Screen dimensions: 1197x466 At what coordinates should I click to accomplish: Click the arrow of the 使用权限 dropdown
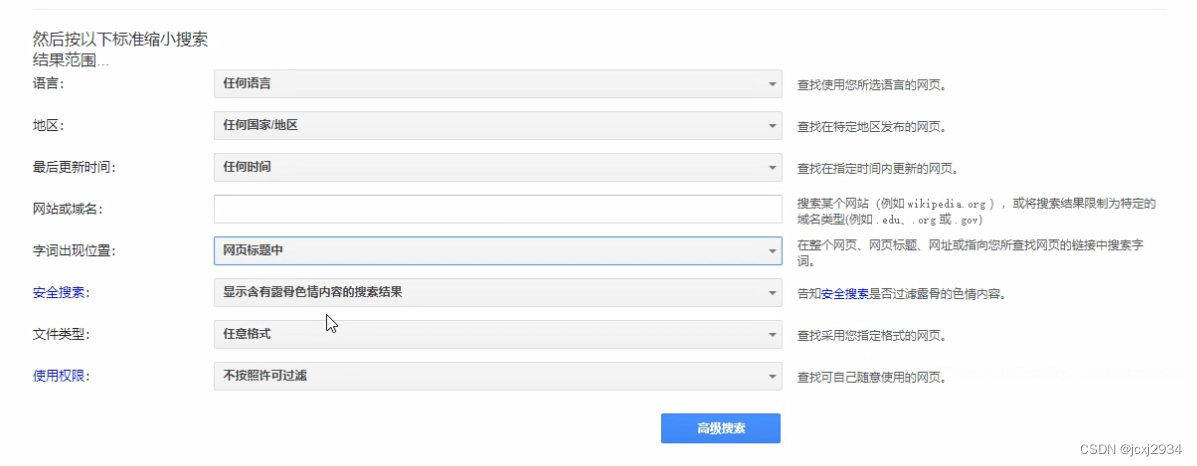pos(771,377)
